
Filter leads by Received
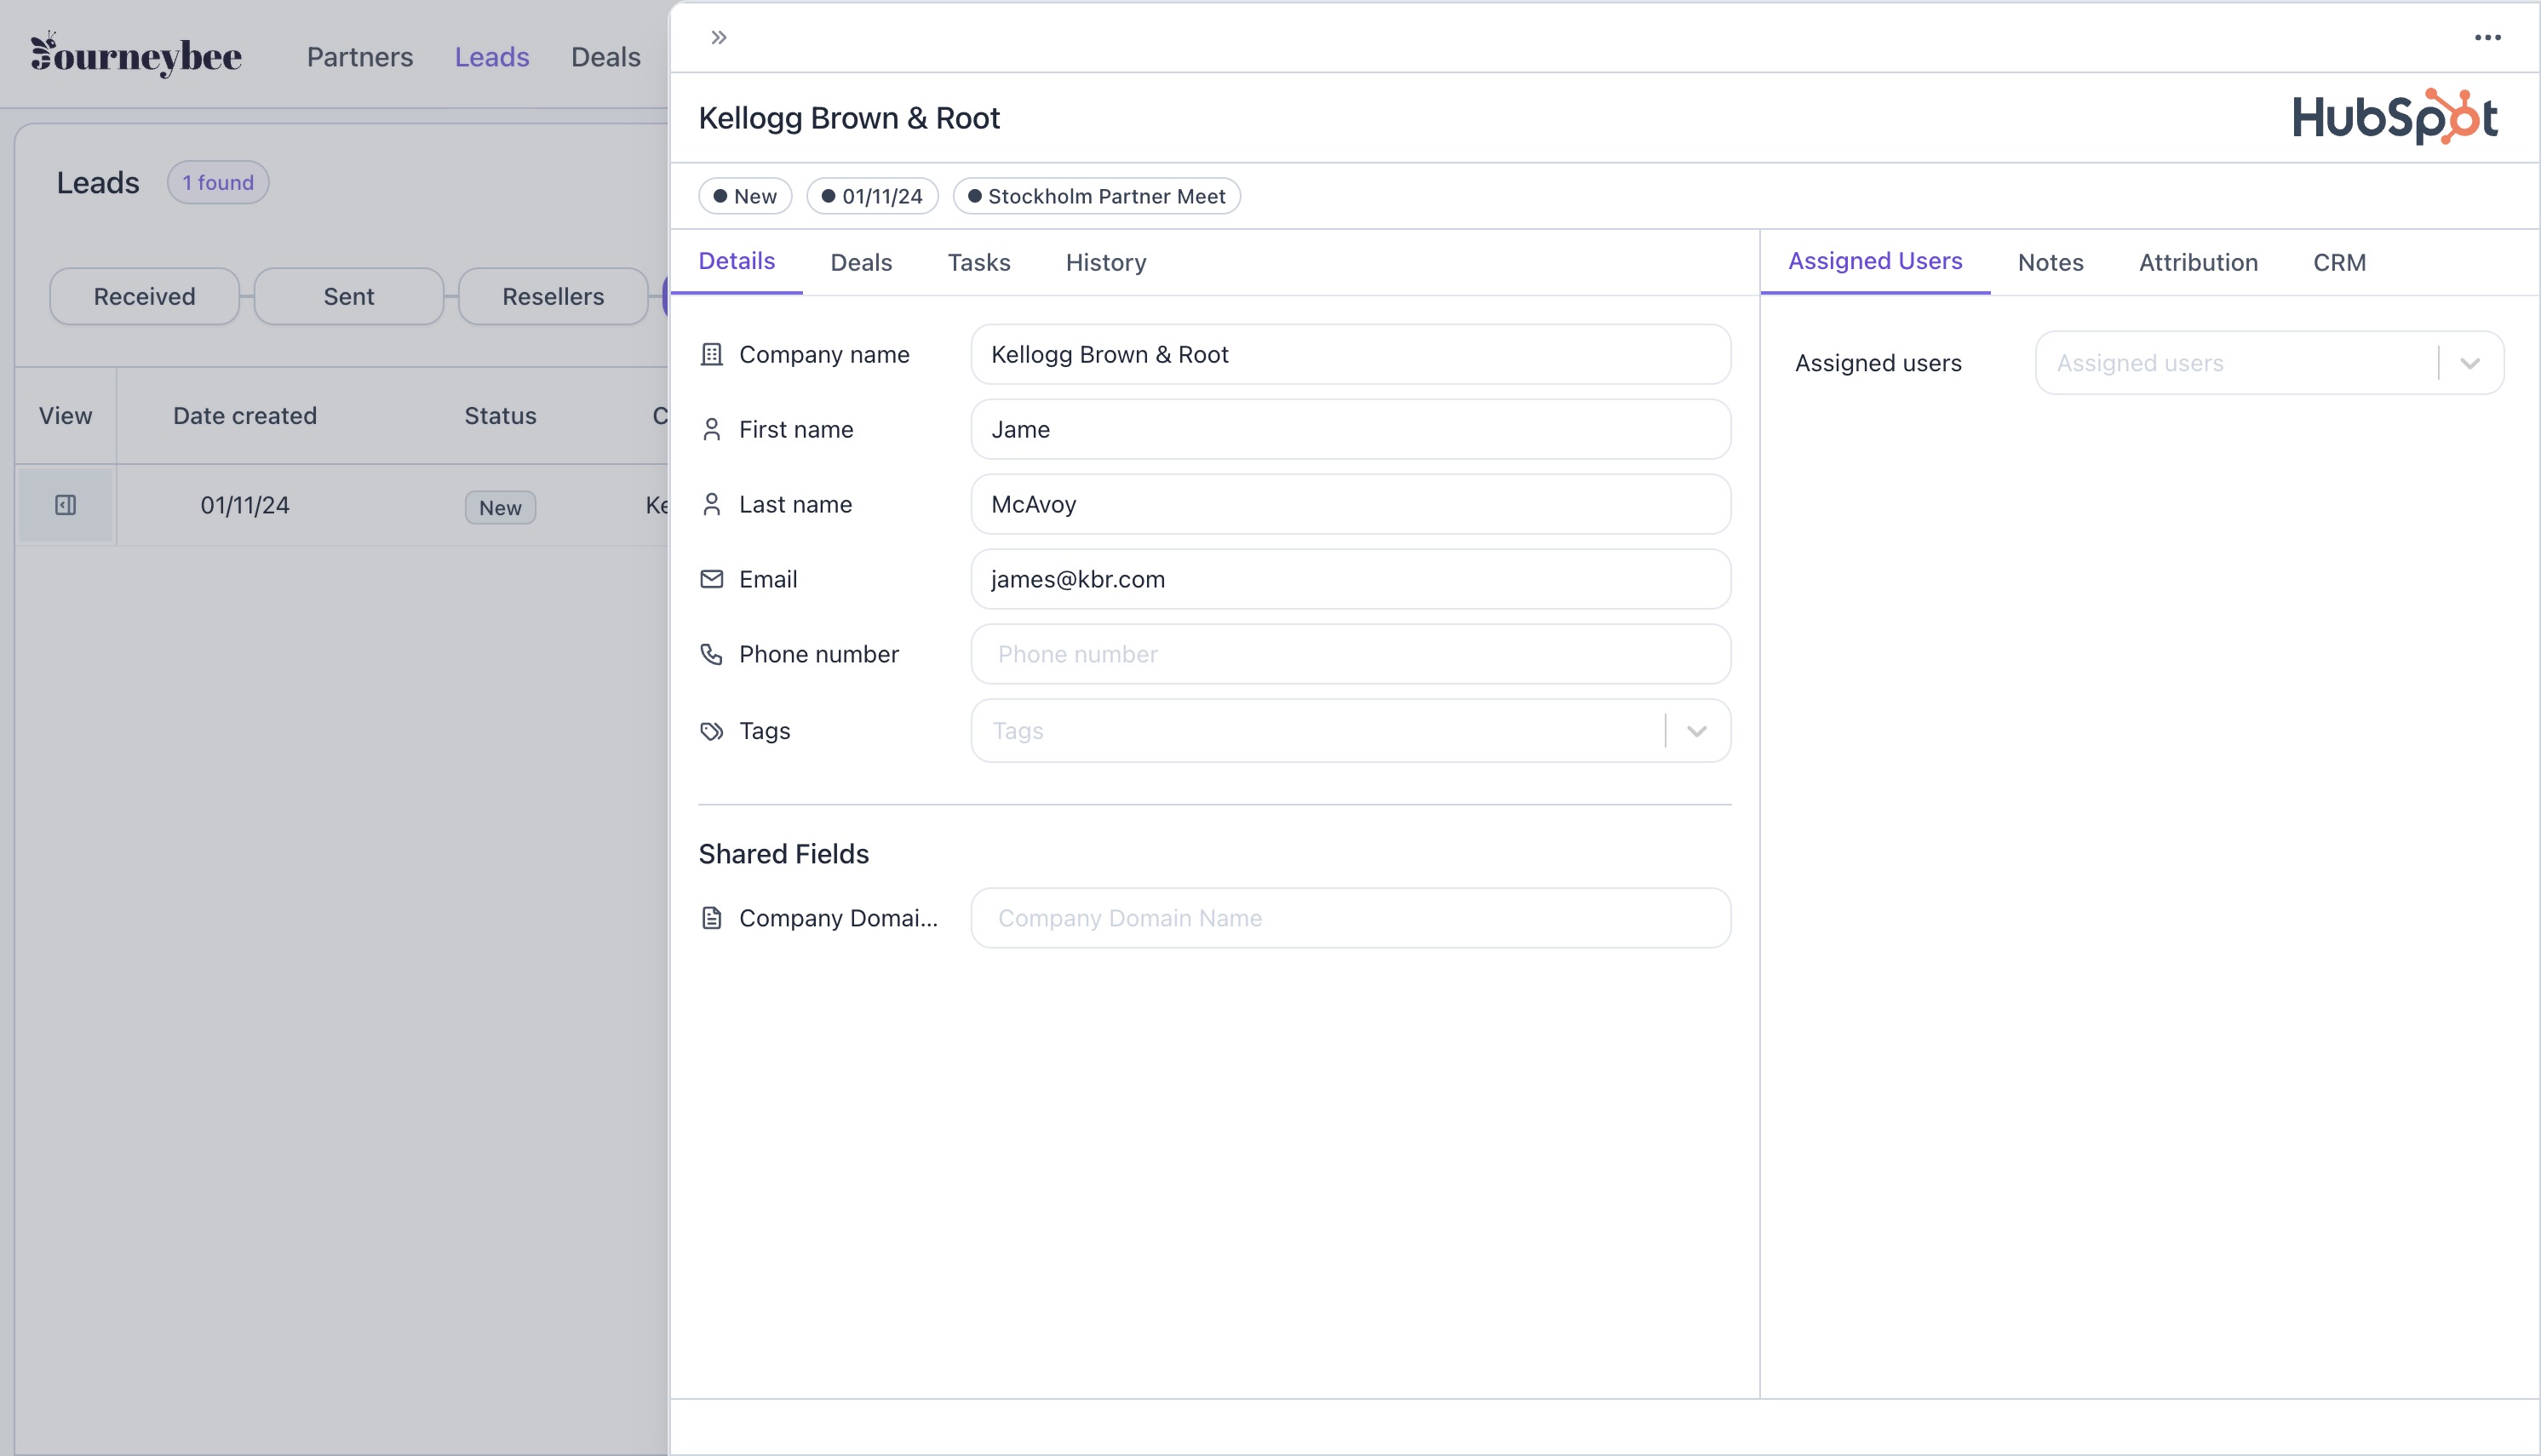click(x=144, y=296)
